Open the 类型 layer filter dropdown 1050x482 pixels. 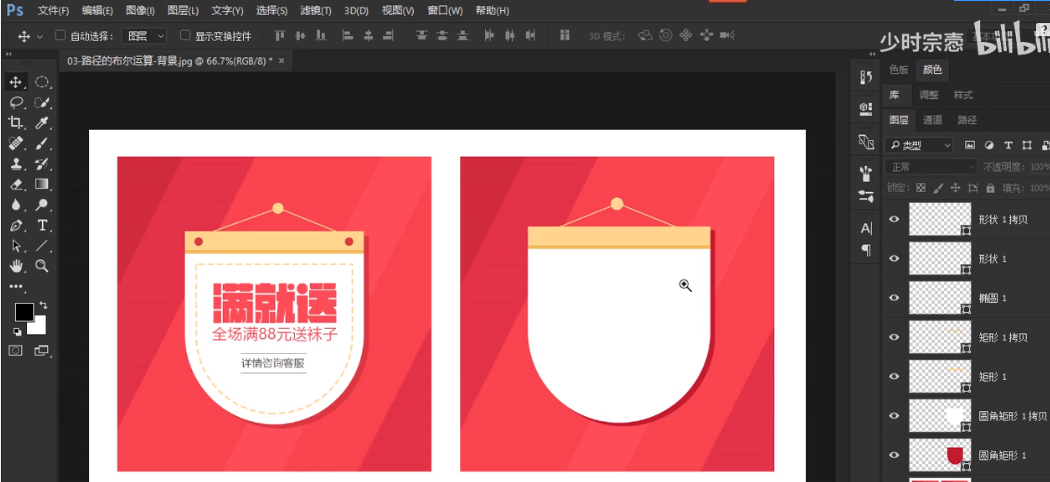(918, 145)
